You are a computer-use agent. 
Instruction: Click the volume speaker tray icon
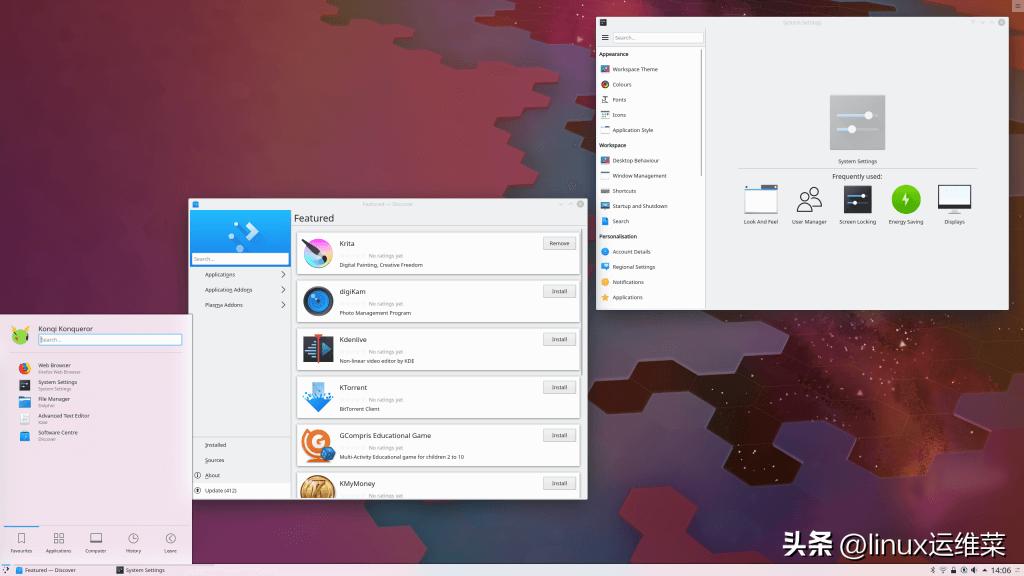click(x=974, y=570)
